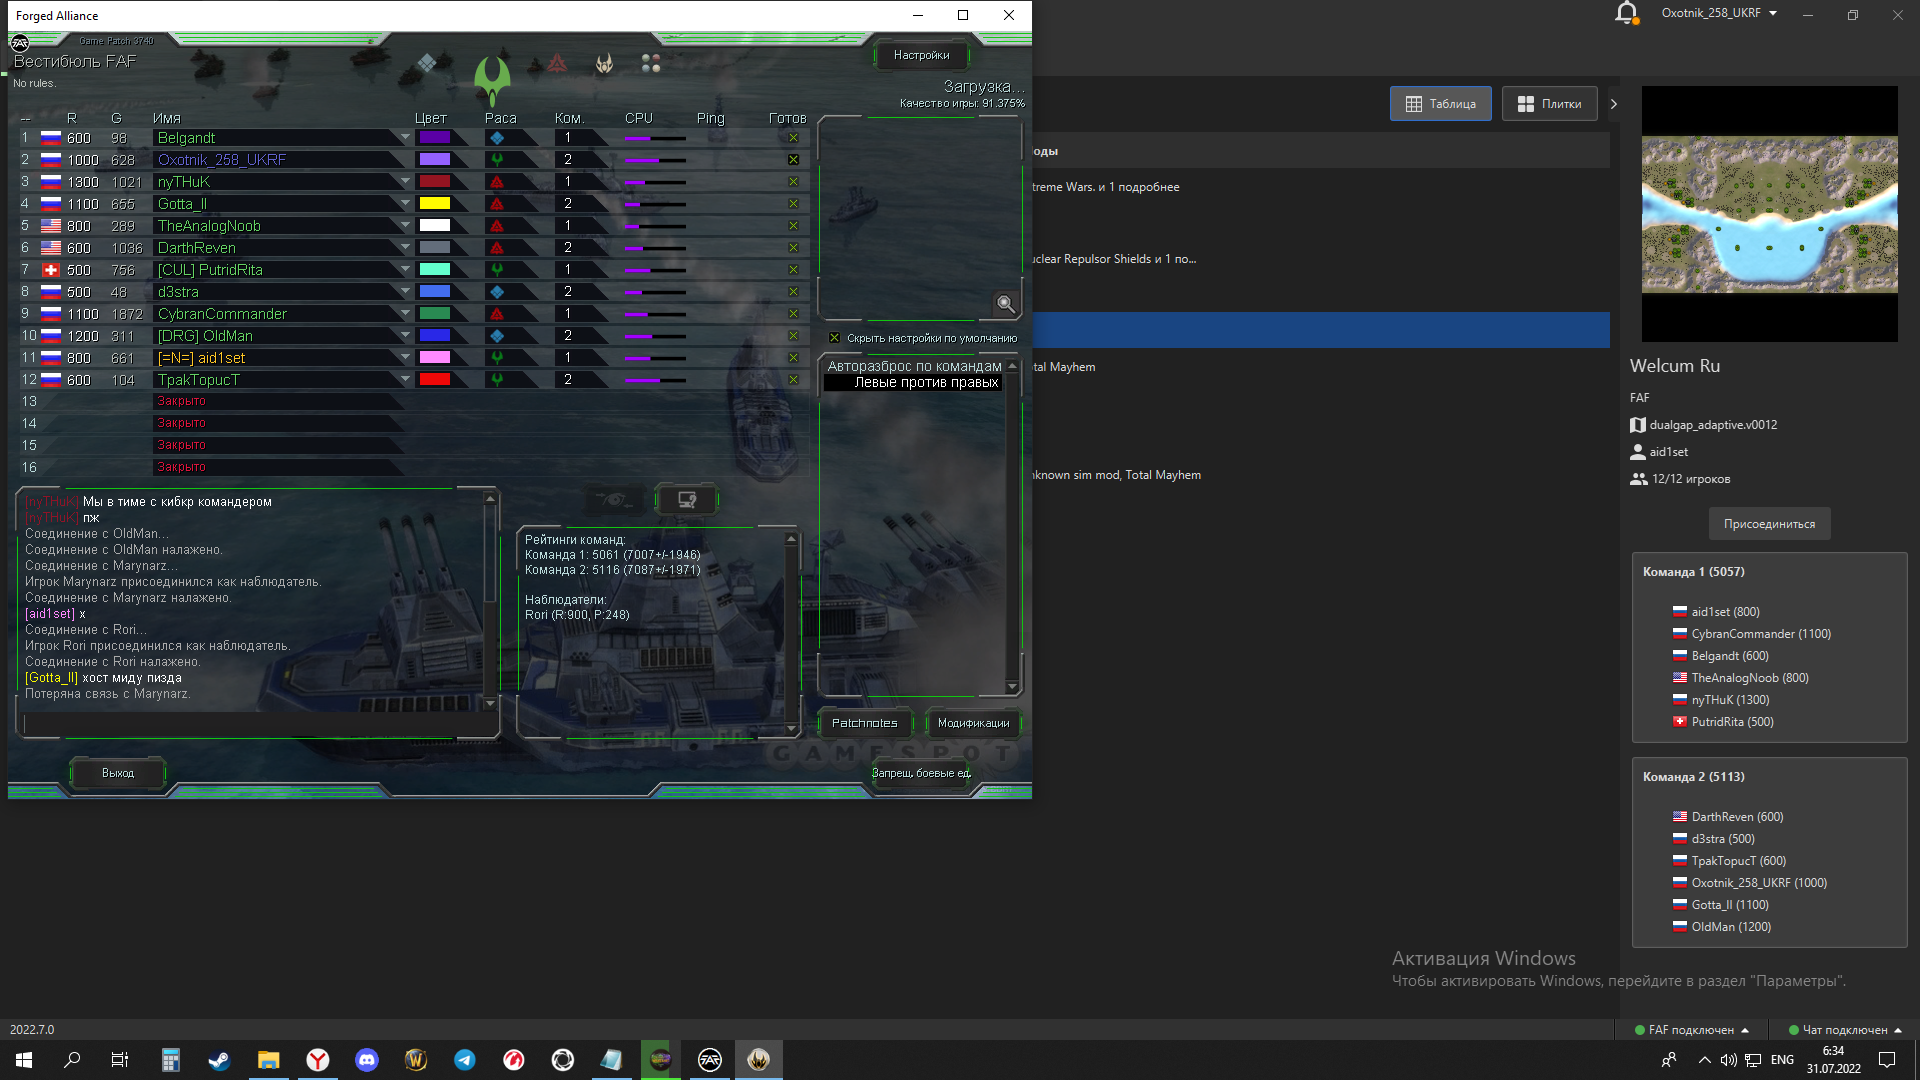Viewport: 1920px width, 1080px height.
Task: Click the Имя column header
Action: pyautogui.click(x=167, y=118)
